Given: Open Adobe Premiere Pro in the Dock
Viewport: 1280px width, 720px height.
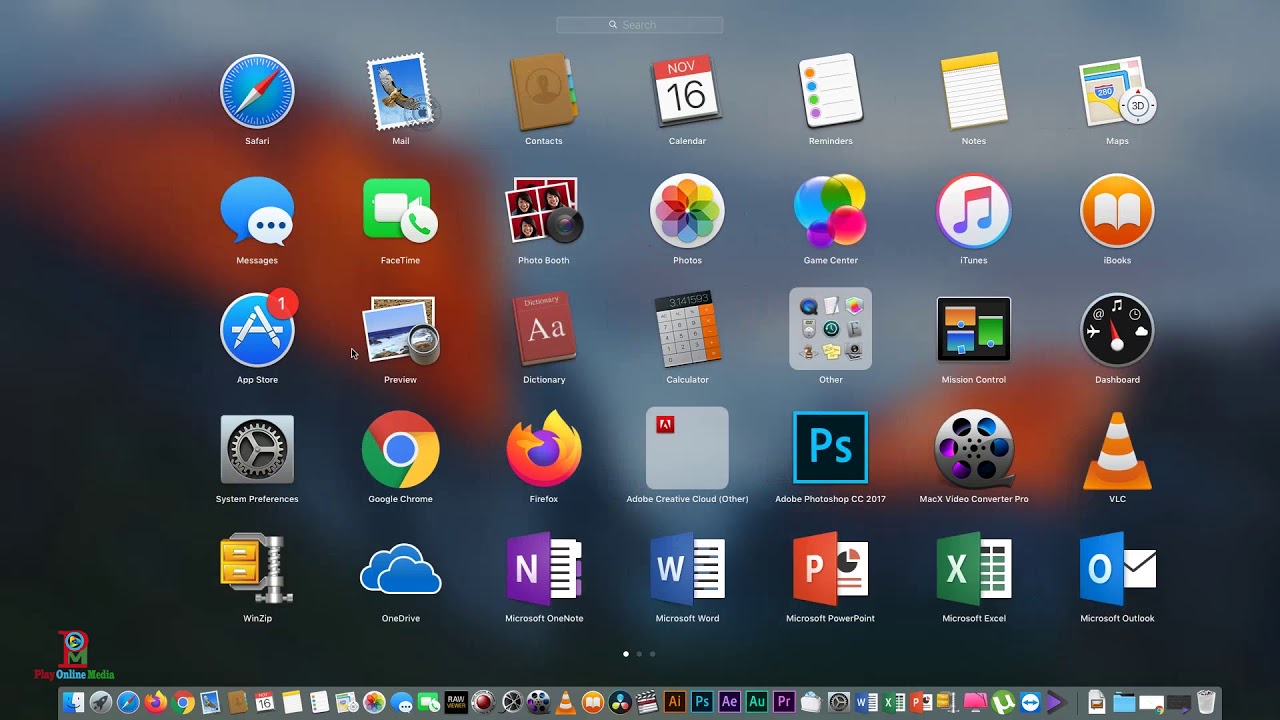Looking at the screenshot, I should pos(784,702).
